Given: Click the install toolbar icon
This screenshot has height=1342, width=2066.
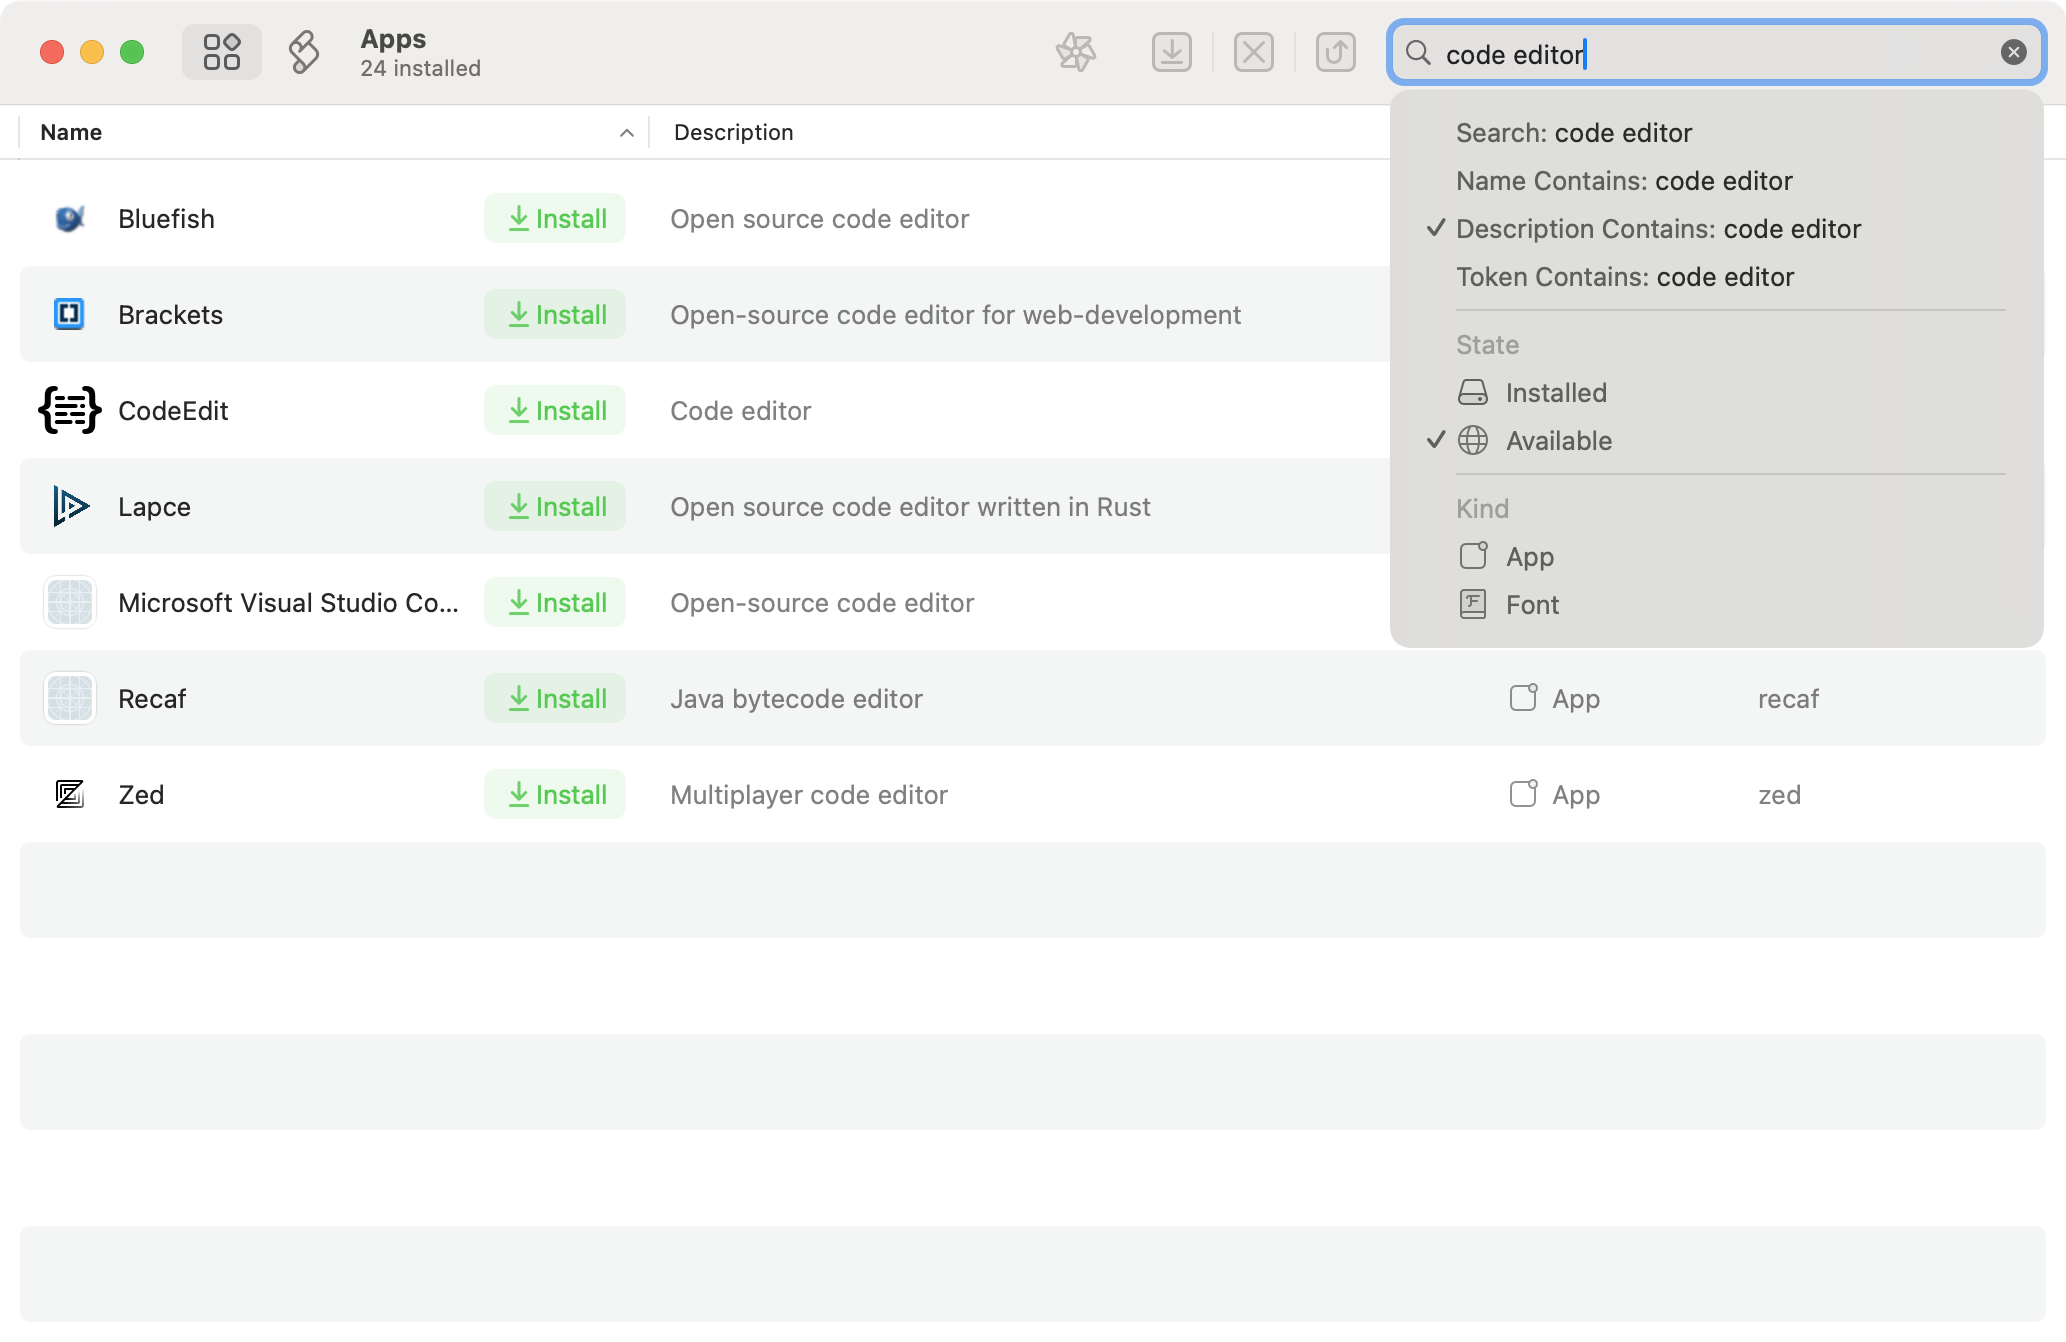Looking at the screenshot, I should 1171,52.
